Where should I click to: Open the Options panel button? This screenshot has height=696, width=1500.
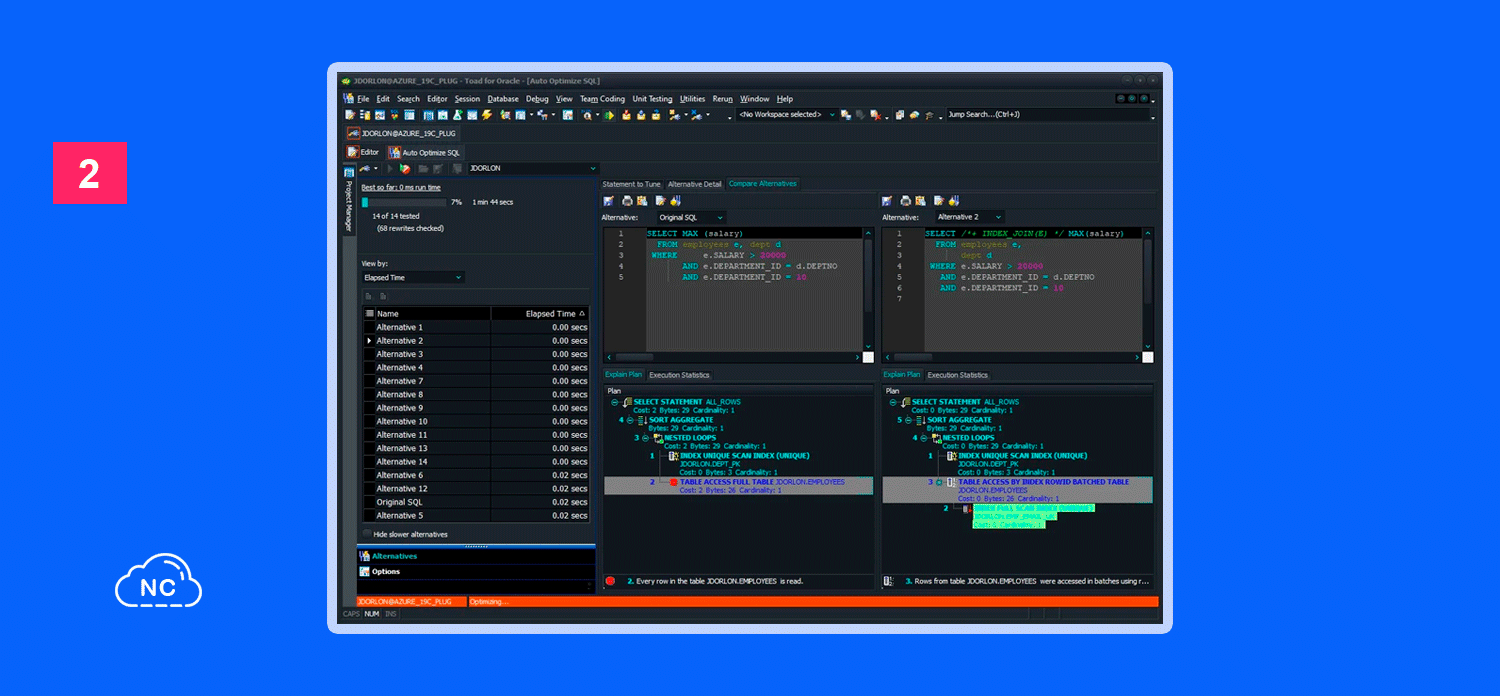pos(476,572)
